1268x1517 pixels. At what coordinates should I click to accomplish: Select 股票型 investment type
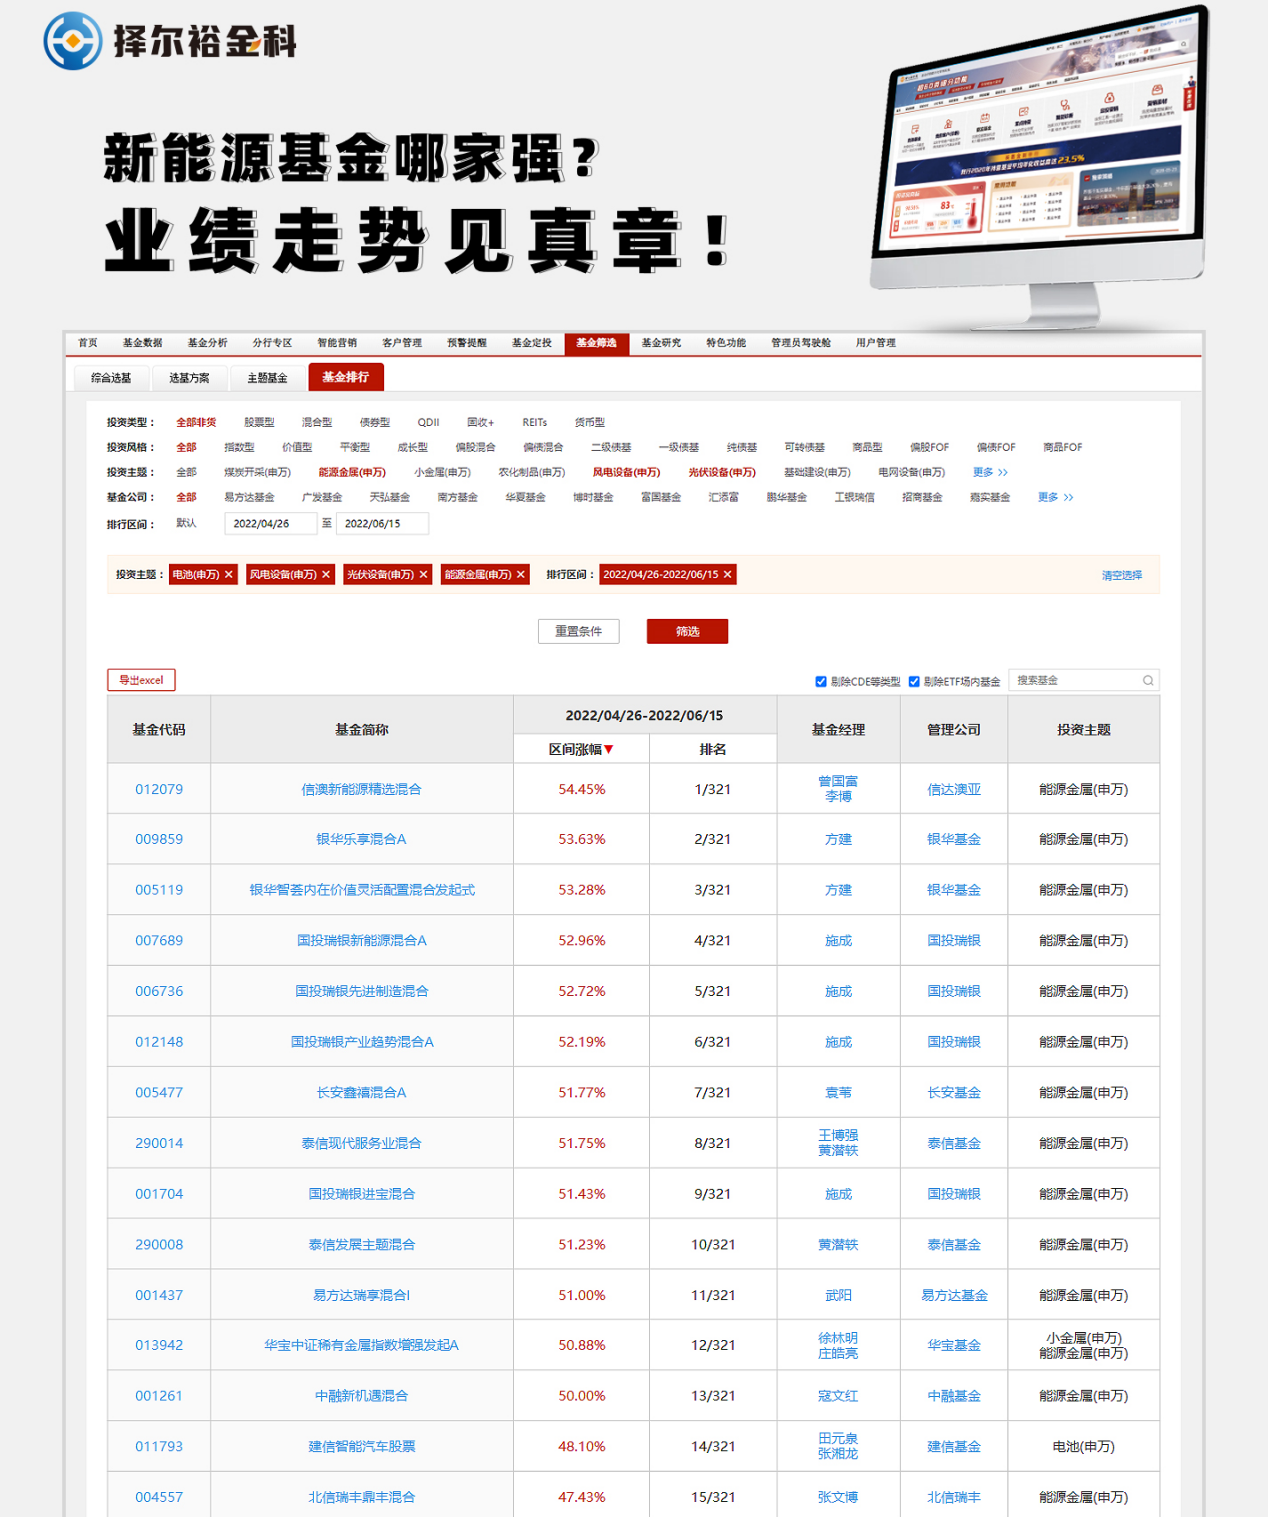pos(259,422)
